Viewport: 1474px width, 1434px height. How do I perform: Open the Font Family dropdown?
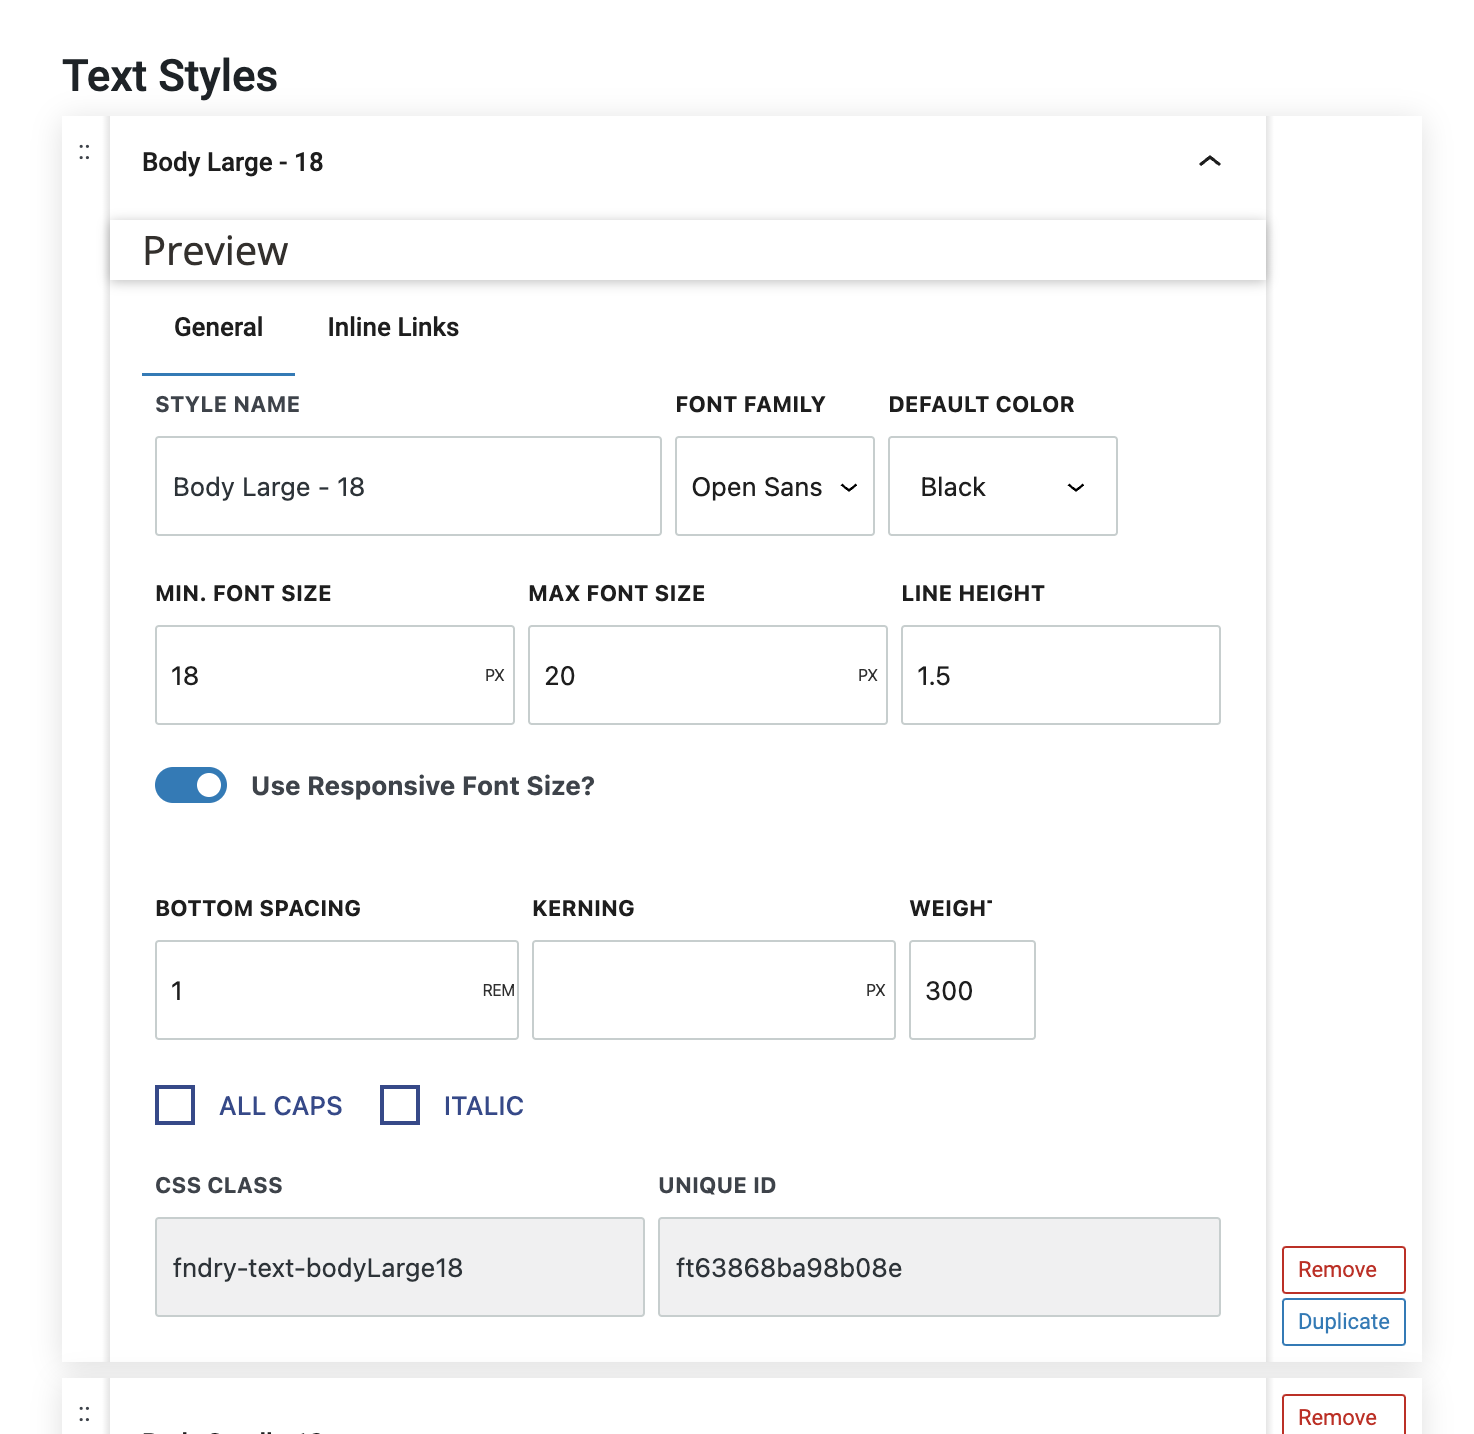[x=774, y=486]
